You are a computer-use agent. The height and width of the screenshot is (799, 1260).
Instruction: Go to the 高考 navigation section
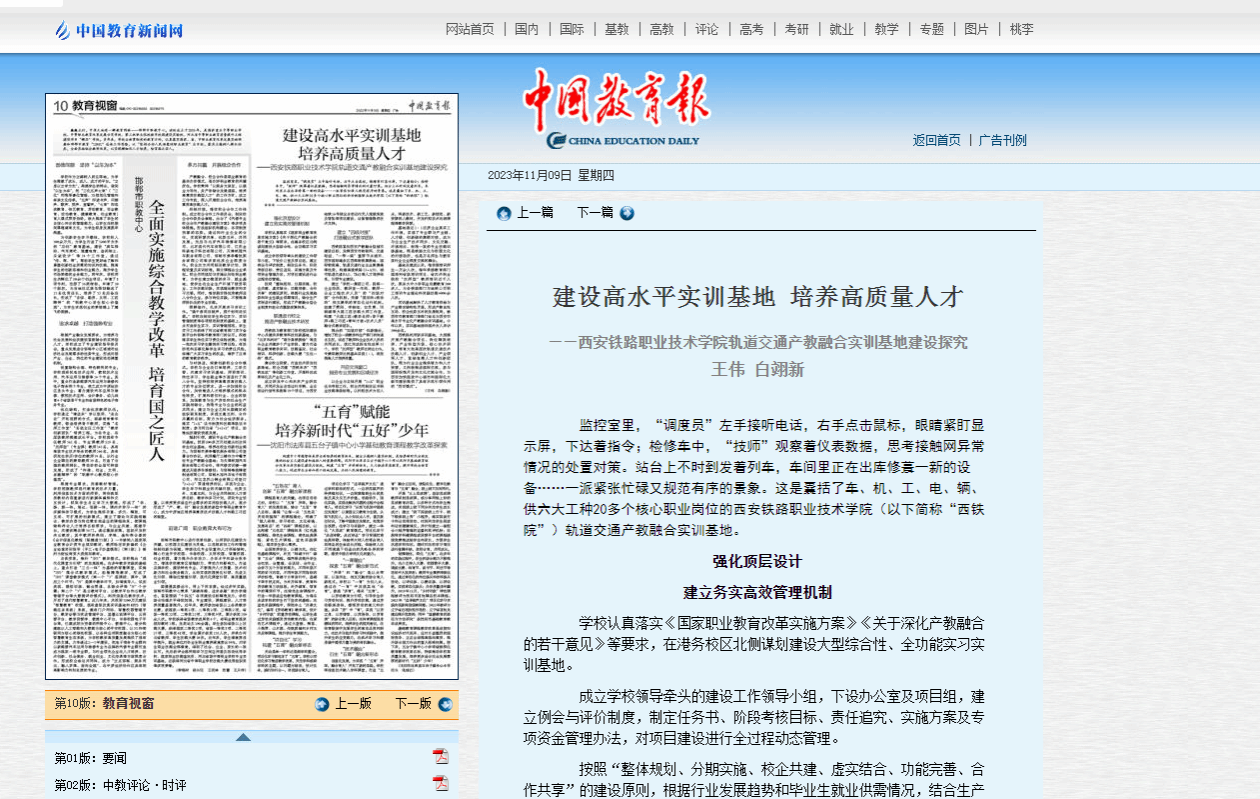coord(751,29)
